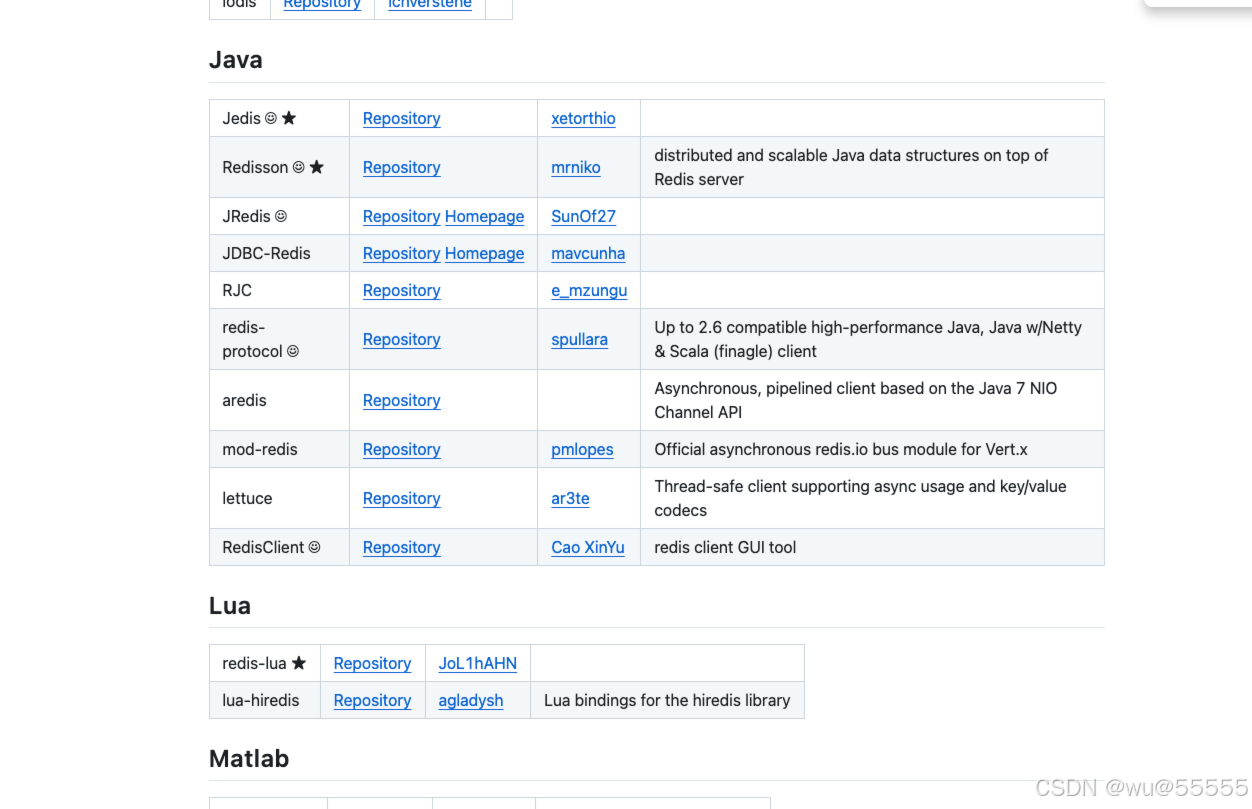Open author link mavcunha
Image resolution: width=1252 pixels, height=809 pixels.
(x=588, y=253)
